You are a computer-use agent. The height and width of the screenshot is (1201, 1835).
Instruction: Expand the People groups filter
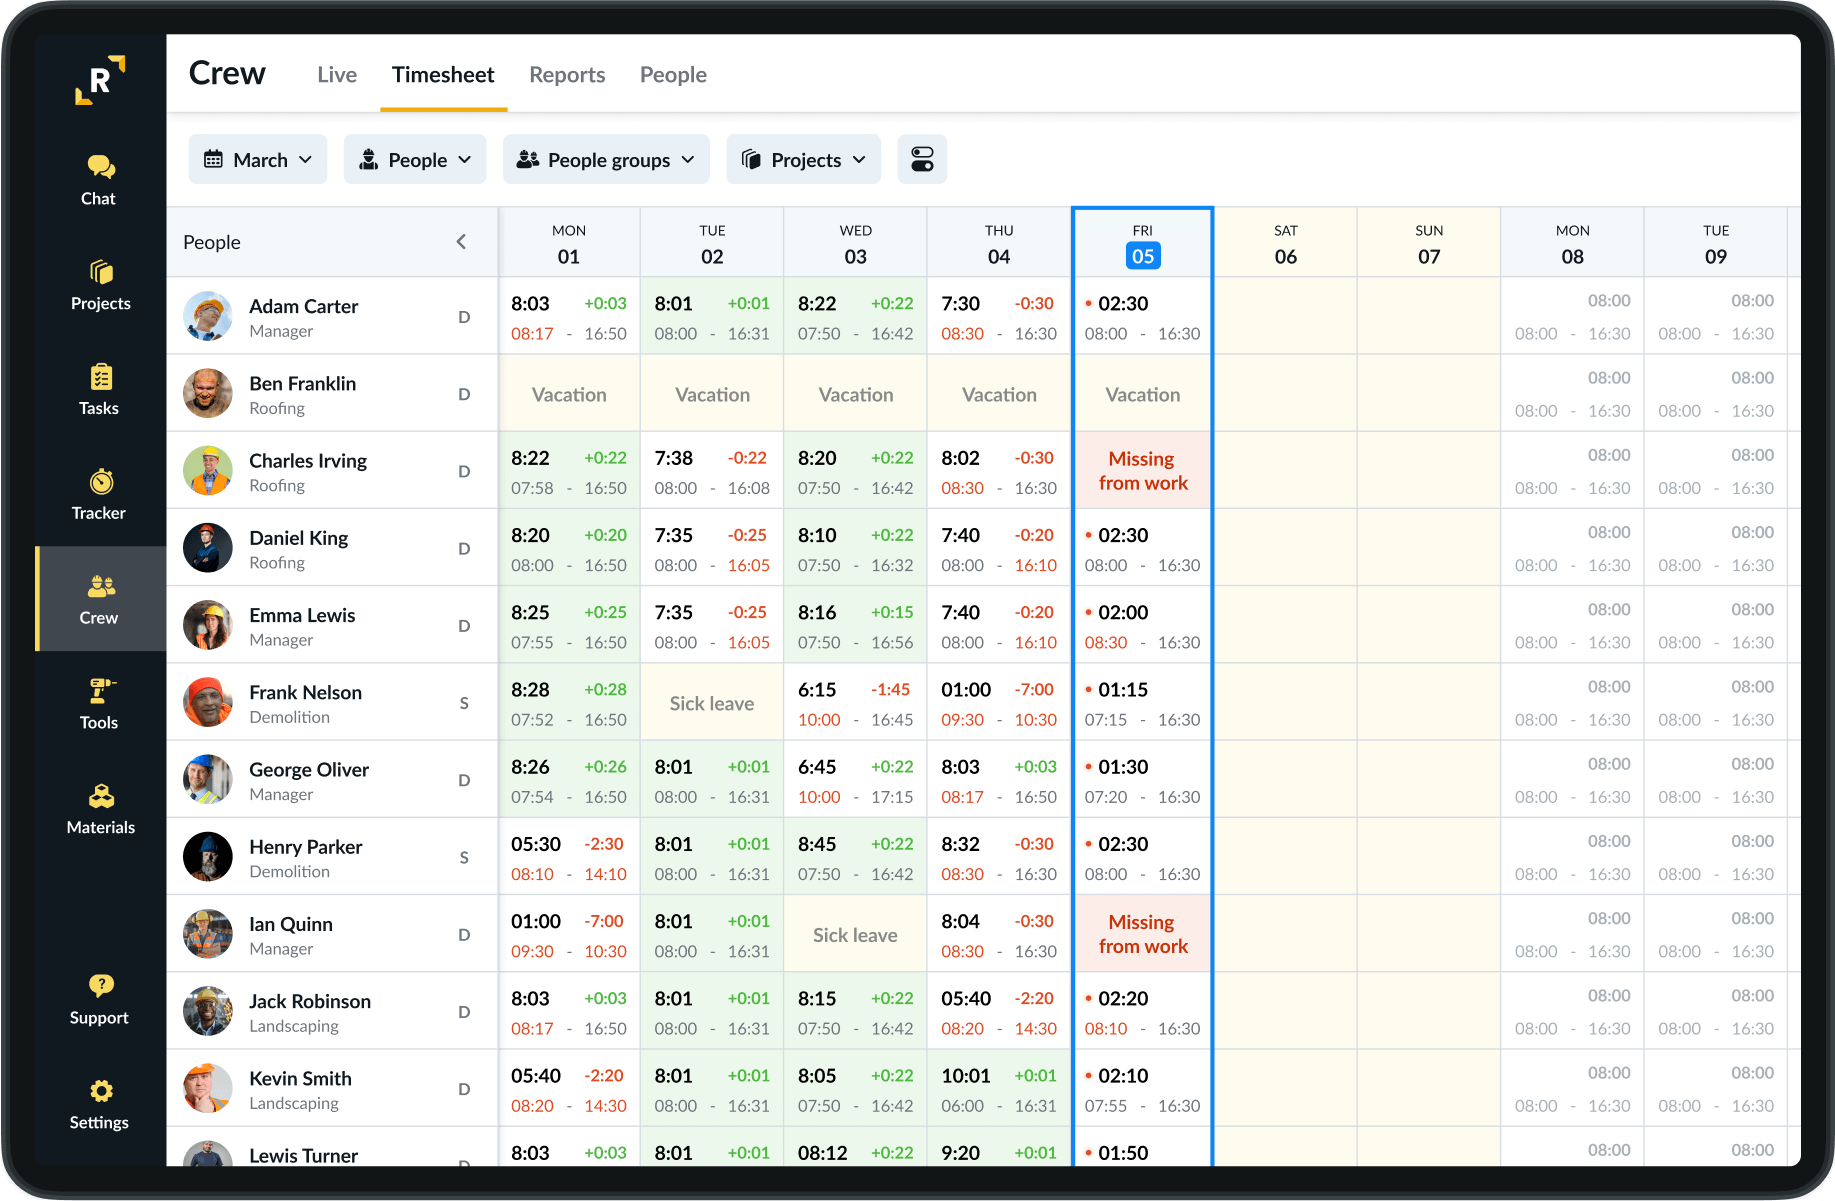coord(605,159)
